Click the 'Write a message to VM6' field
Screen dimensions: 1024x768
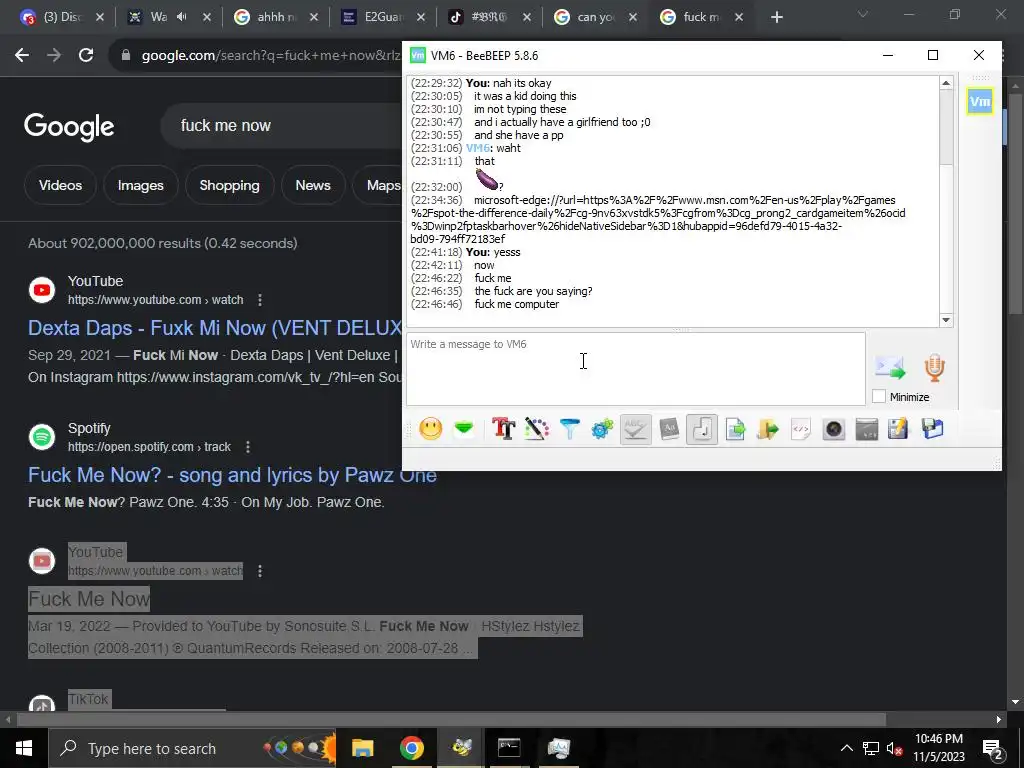(635, 369)
